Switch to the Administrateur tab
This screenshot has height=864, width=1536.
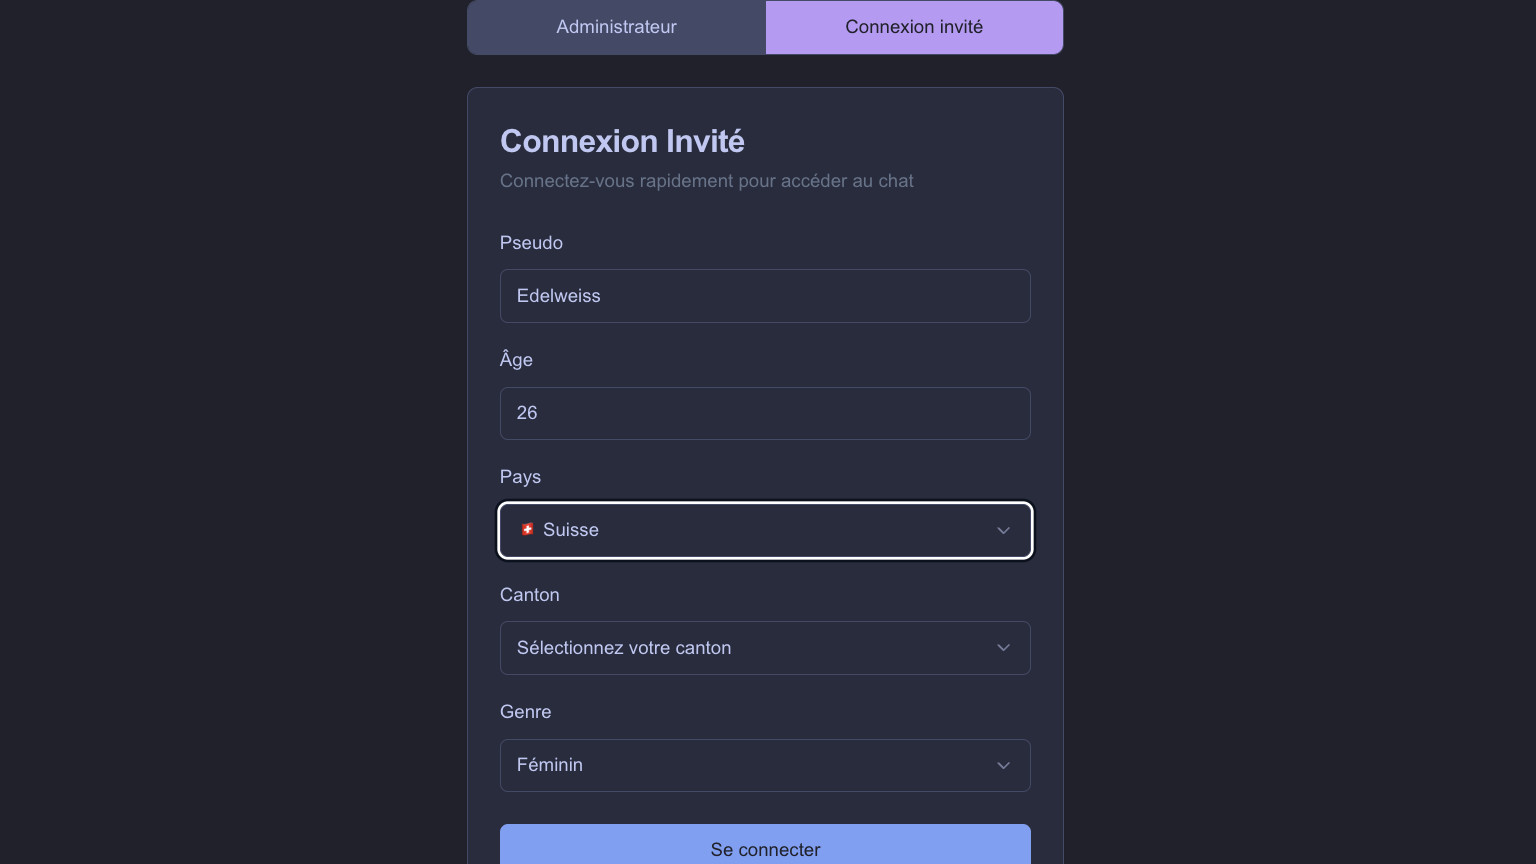[616, 27]
